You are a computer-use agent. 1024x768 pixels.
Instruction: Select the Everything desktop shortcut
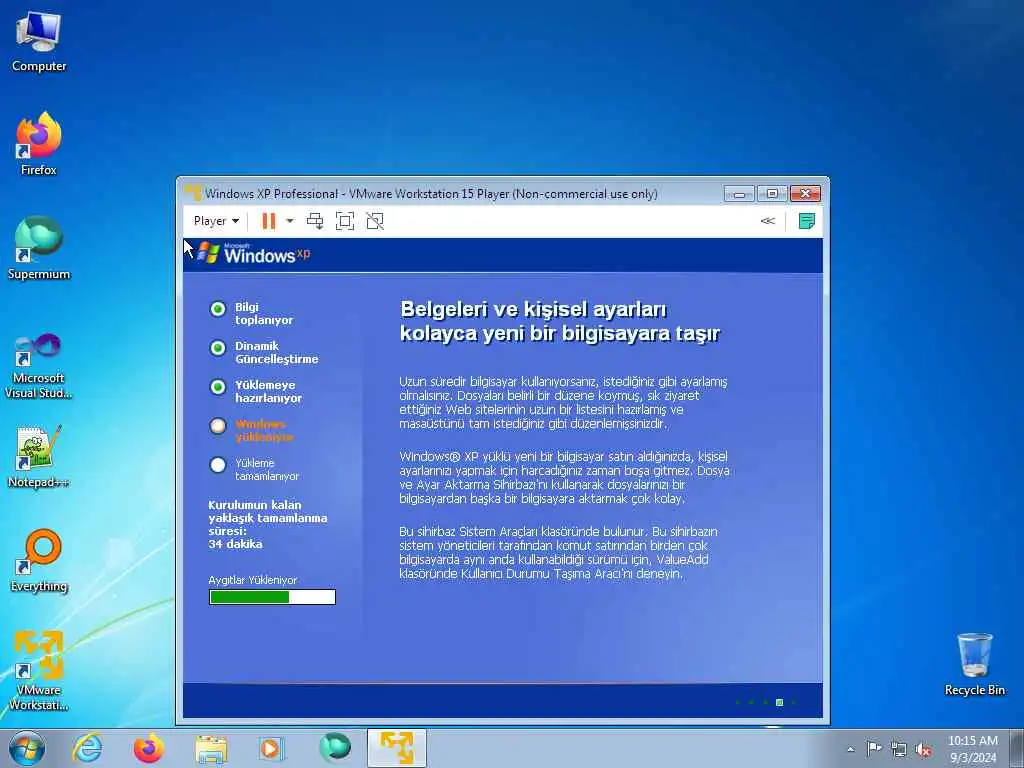(39, 560)
